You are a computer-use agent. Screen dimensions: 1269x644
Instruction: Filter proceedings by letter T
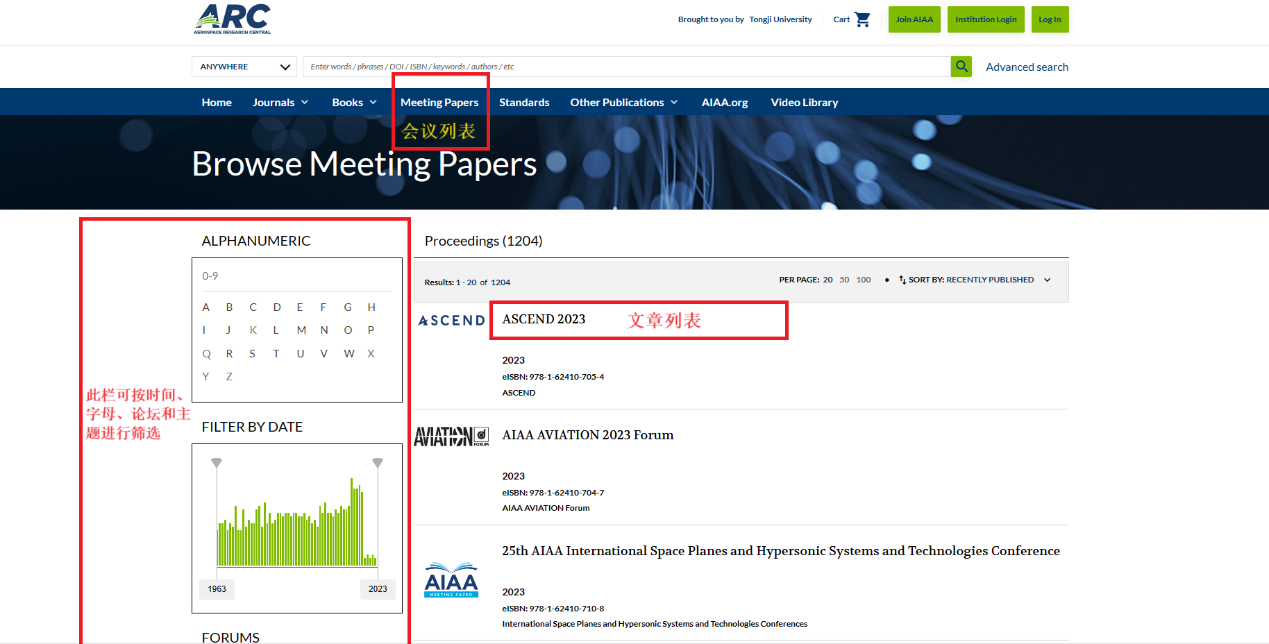point(276,353)
